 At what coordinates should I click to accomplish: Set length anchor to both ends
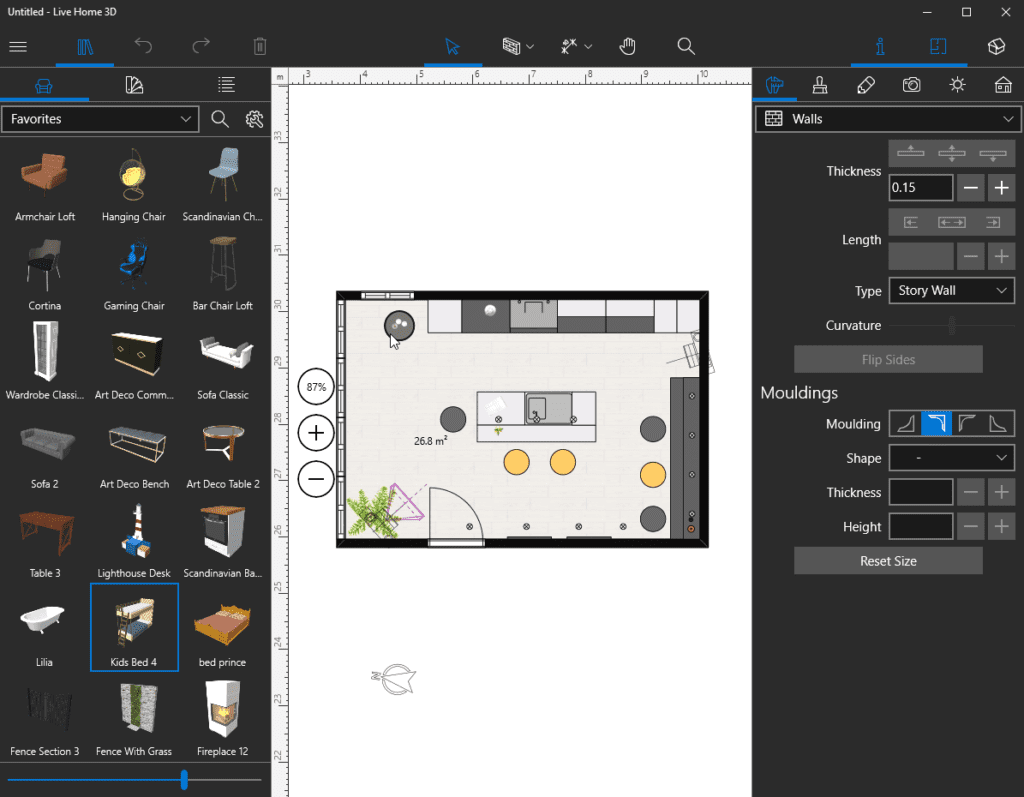coord(952,223)
